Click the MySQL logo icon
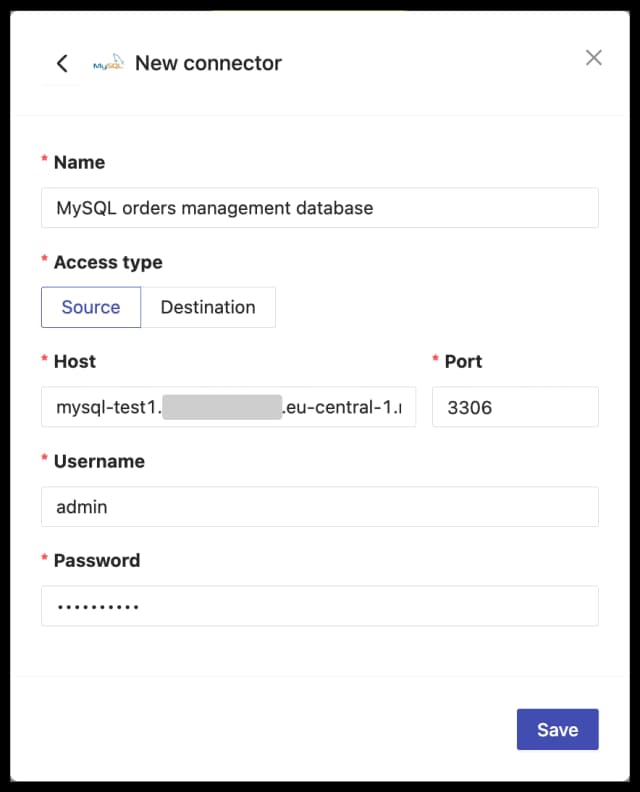This screenshot has width=640, height=792. point(109,63)
